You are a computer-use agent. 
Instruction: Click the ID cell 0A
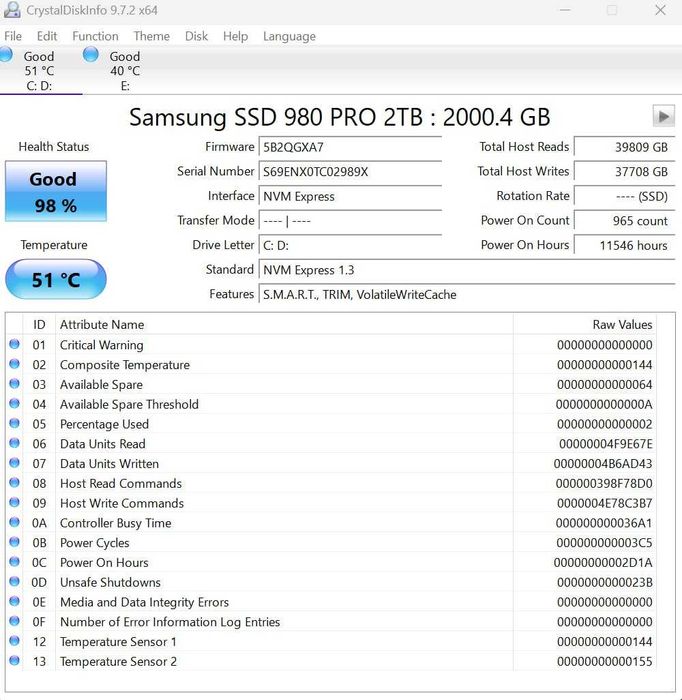click(39, 523)
